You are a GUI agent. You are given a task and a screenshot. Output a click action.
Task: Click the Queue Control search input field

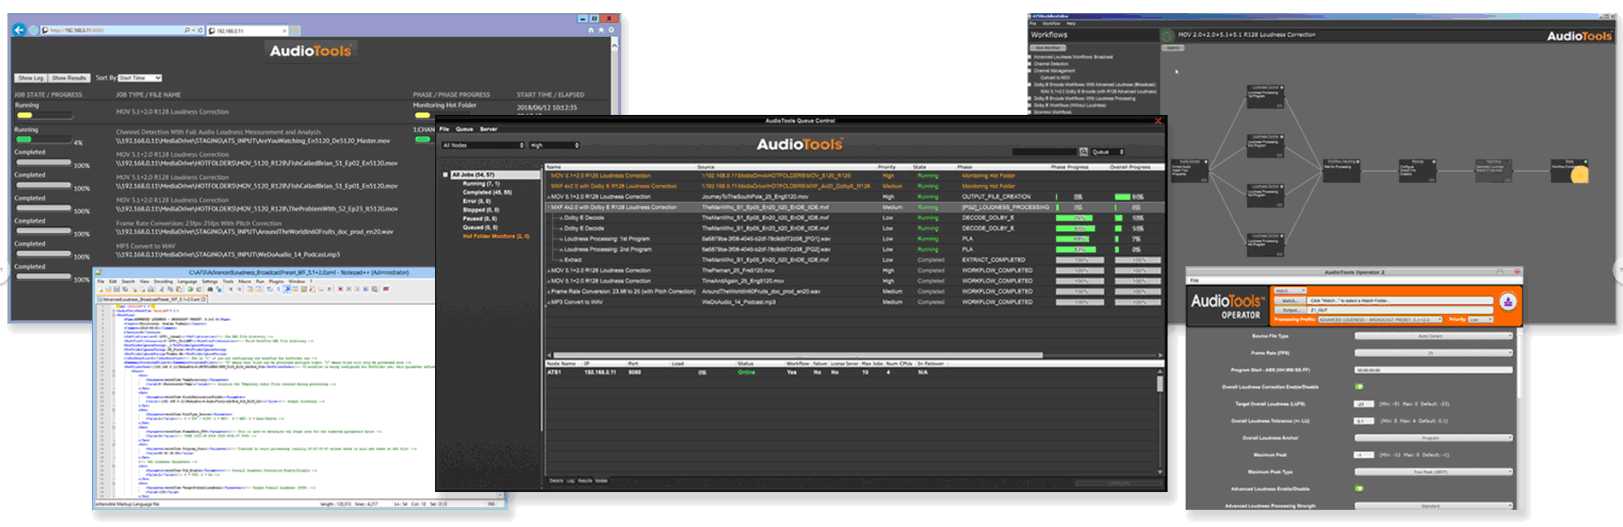click(x=1044, y=152)
